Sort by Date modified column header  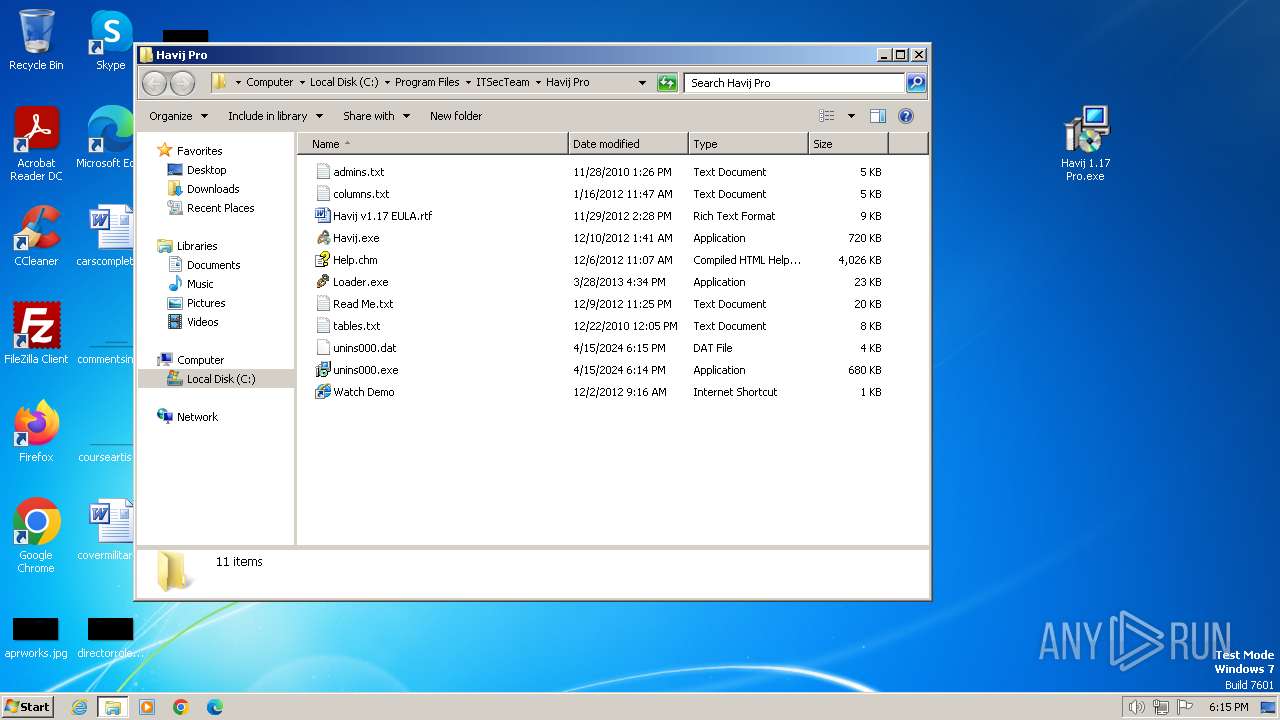(x=628, y=144)
